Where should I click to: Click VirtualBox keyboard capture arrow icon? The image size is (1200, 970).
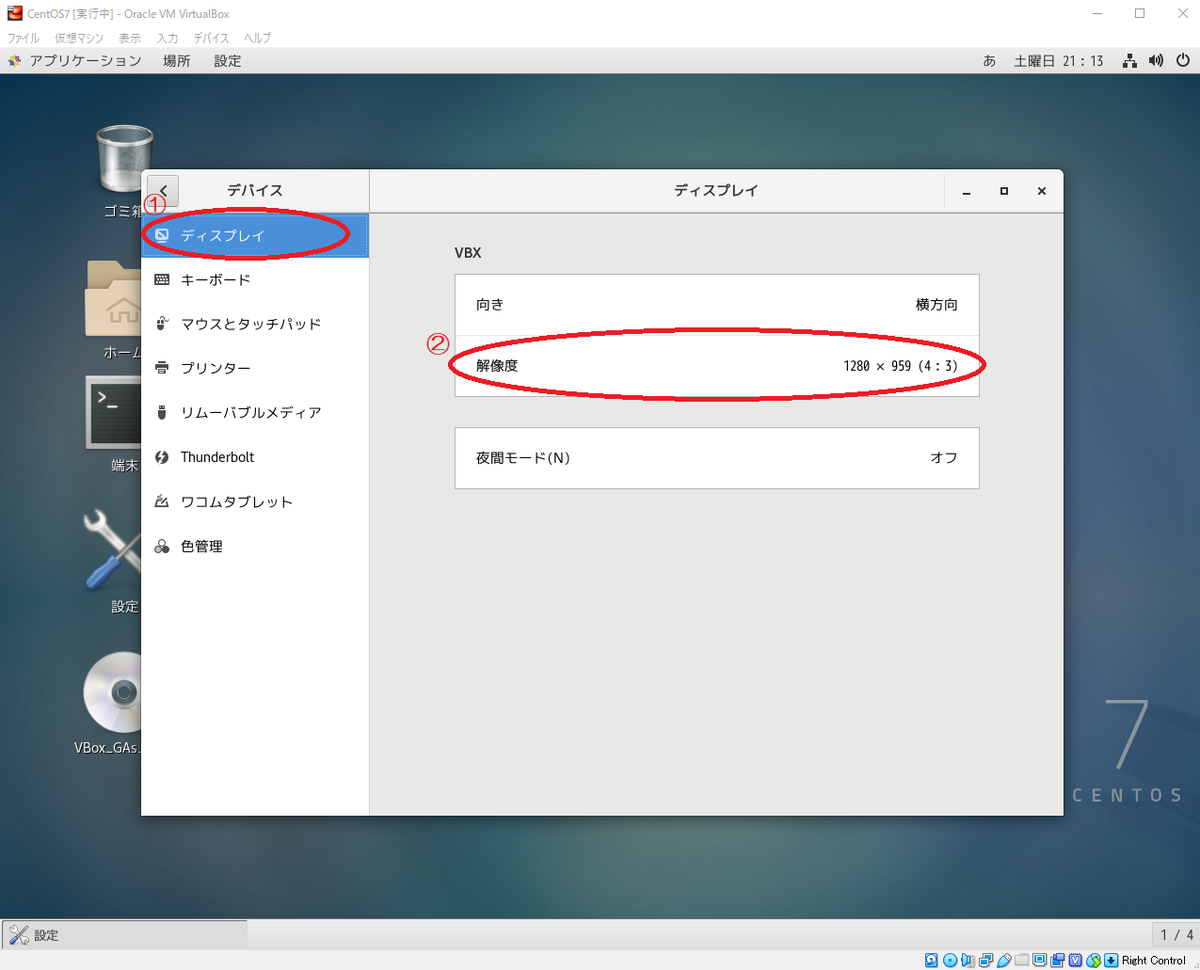tap(1111, 960)
